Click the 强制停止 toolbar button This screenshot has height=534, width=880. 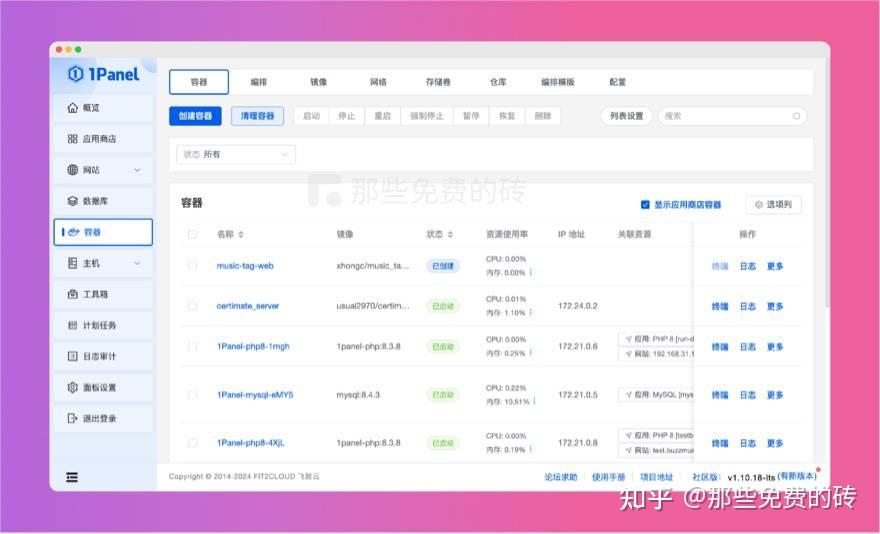[x=427, y=116]
